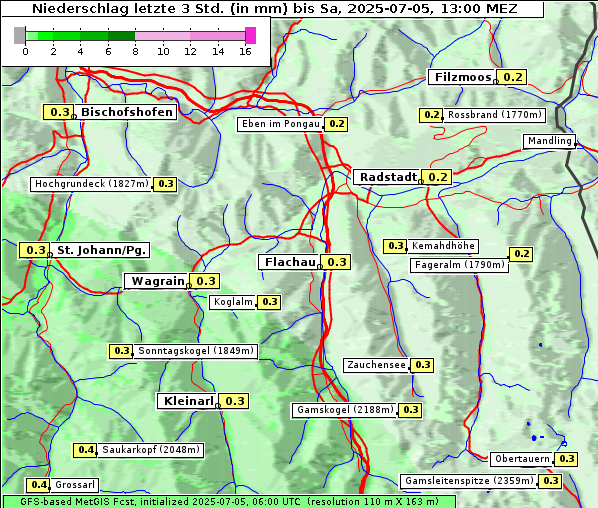Select the Sonntagskogel (1849m) label
Image resolution: width=598 pixels, height=508 pixels.
click(196, 351)
